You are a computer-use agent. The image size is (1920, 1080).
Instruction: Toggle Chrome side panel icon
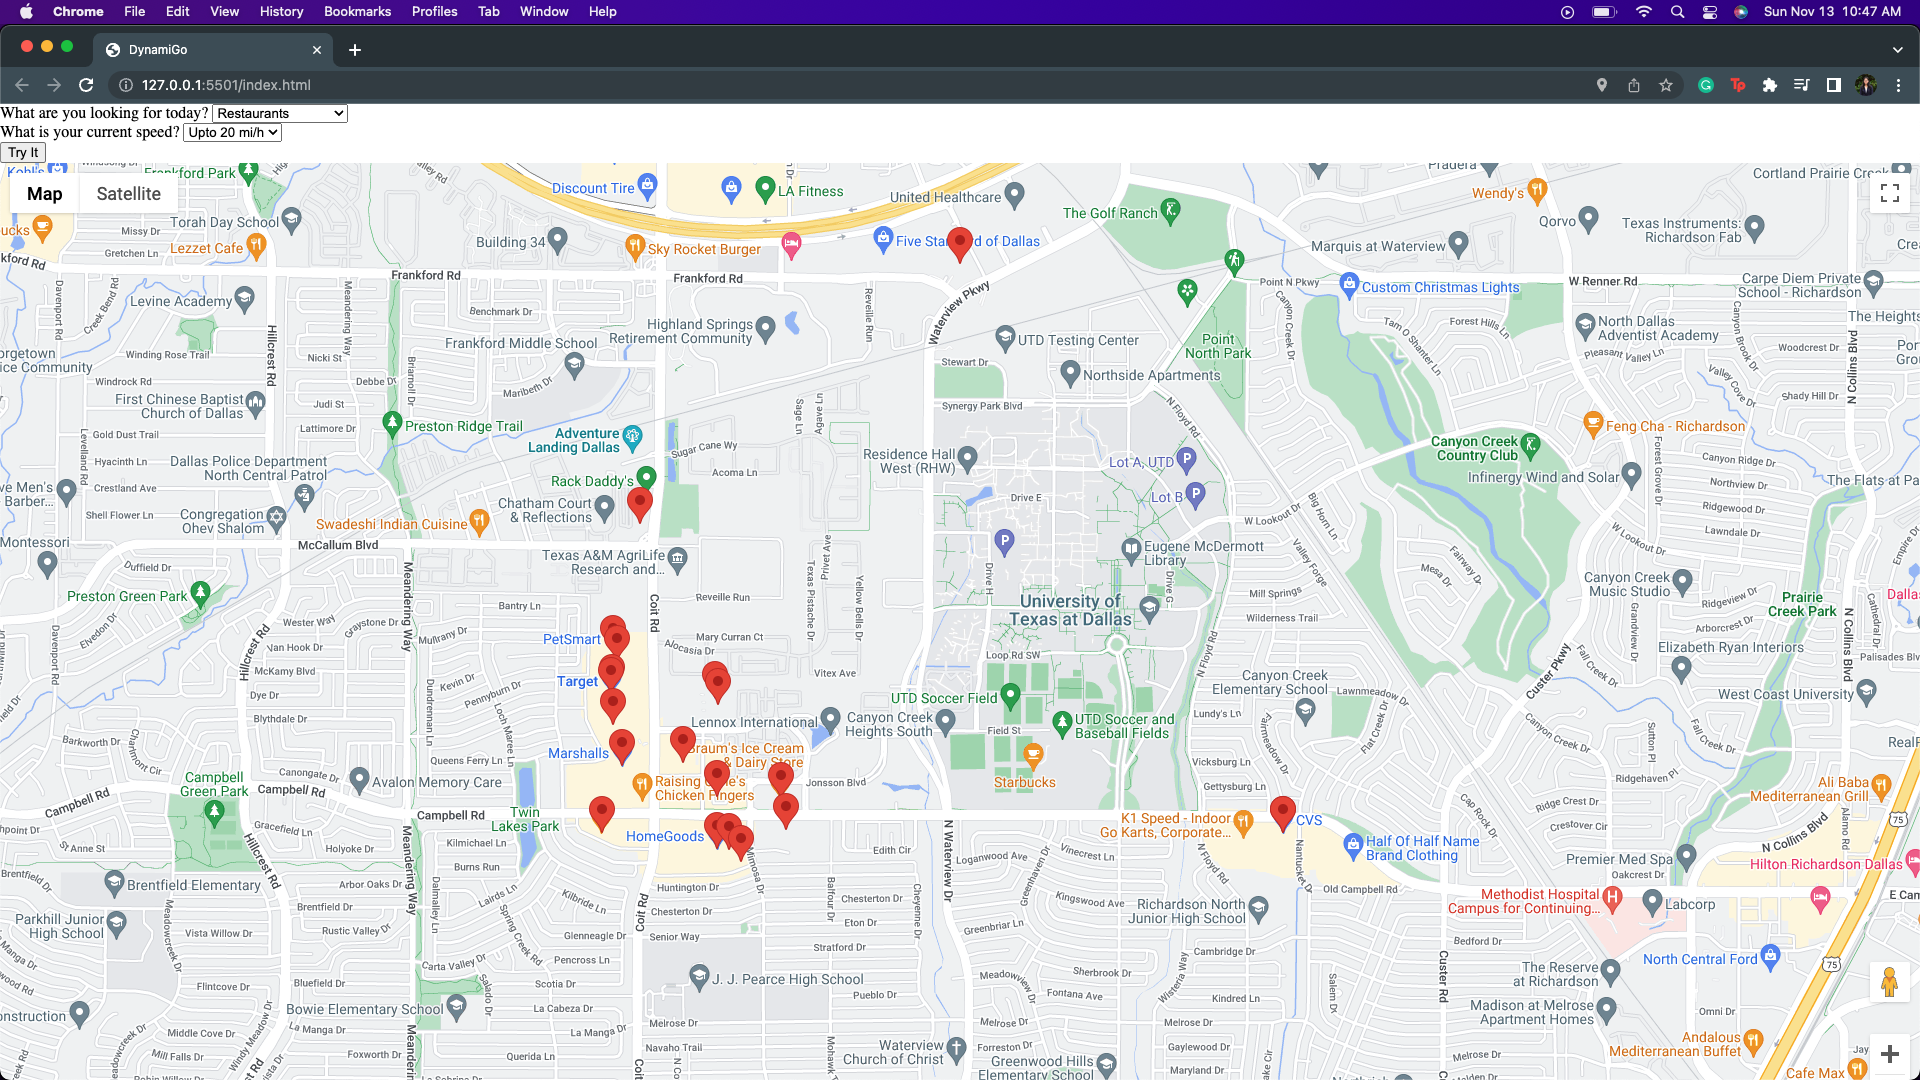(1833, 85)
